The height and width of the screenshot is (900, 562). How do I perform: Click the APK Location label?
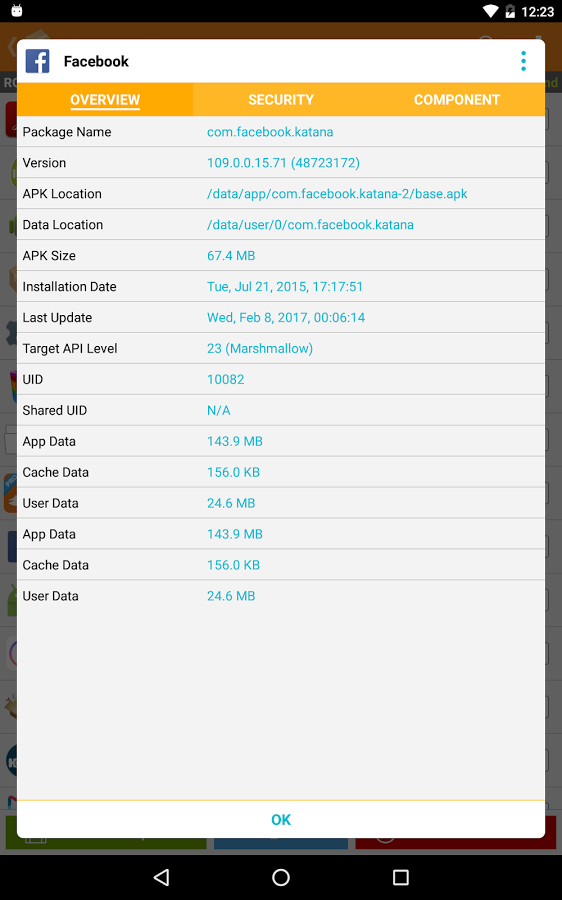(62, 193)
